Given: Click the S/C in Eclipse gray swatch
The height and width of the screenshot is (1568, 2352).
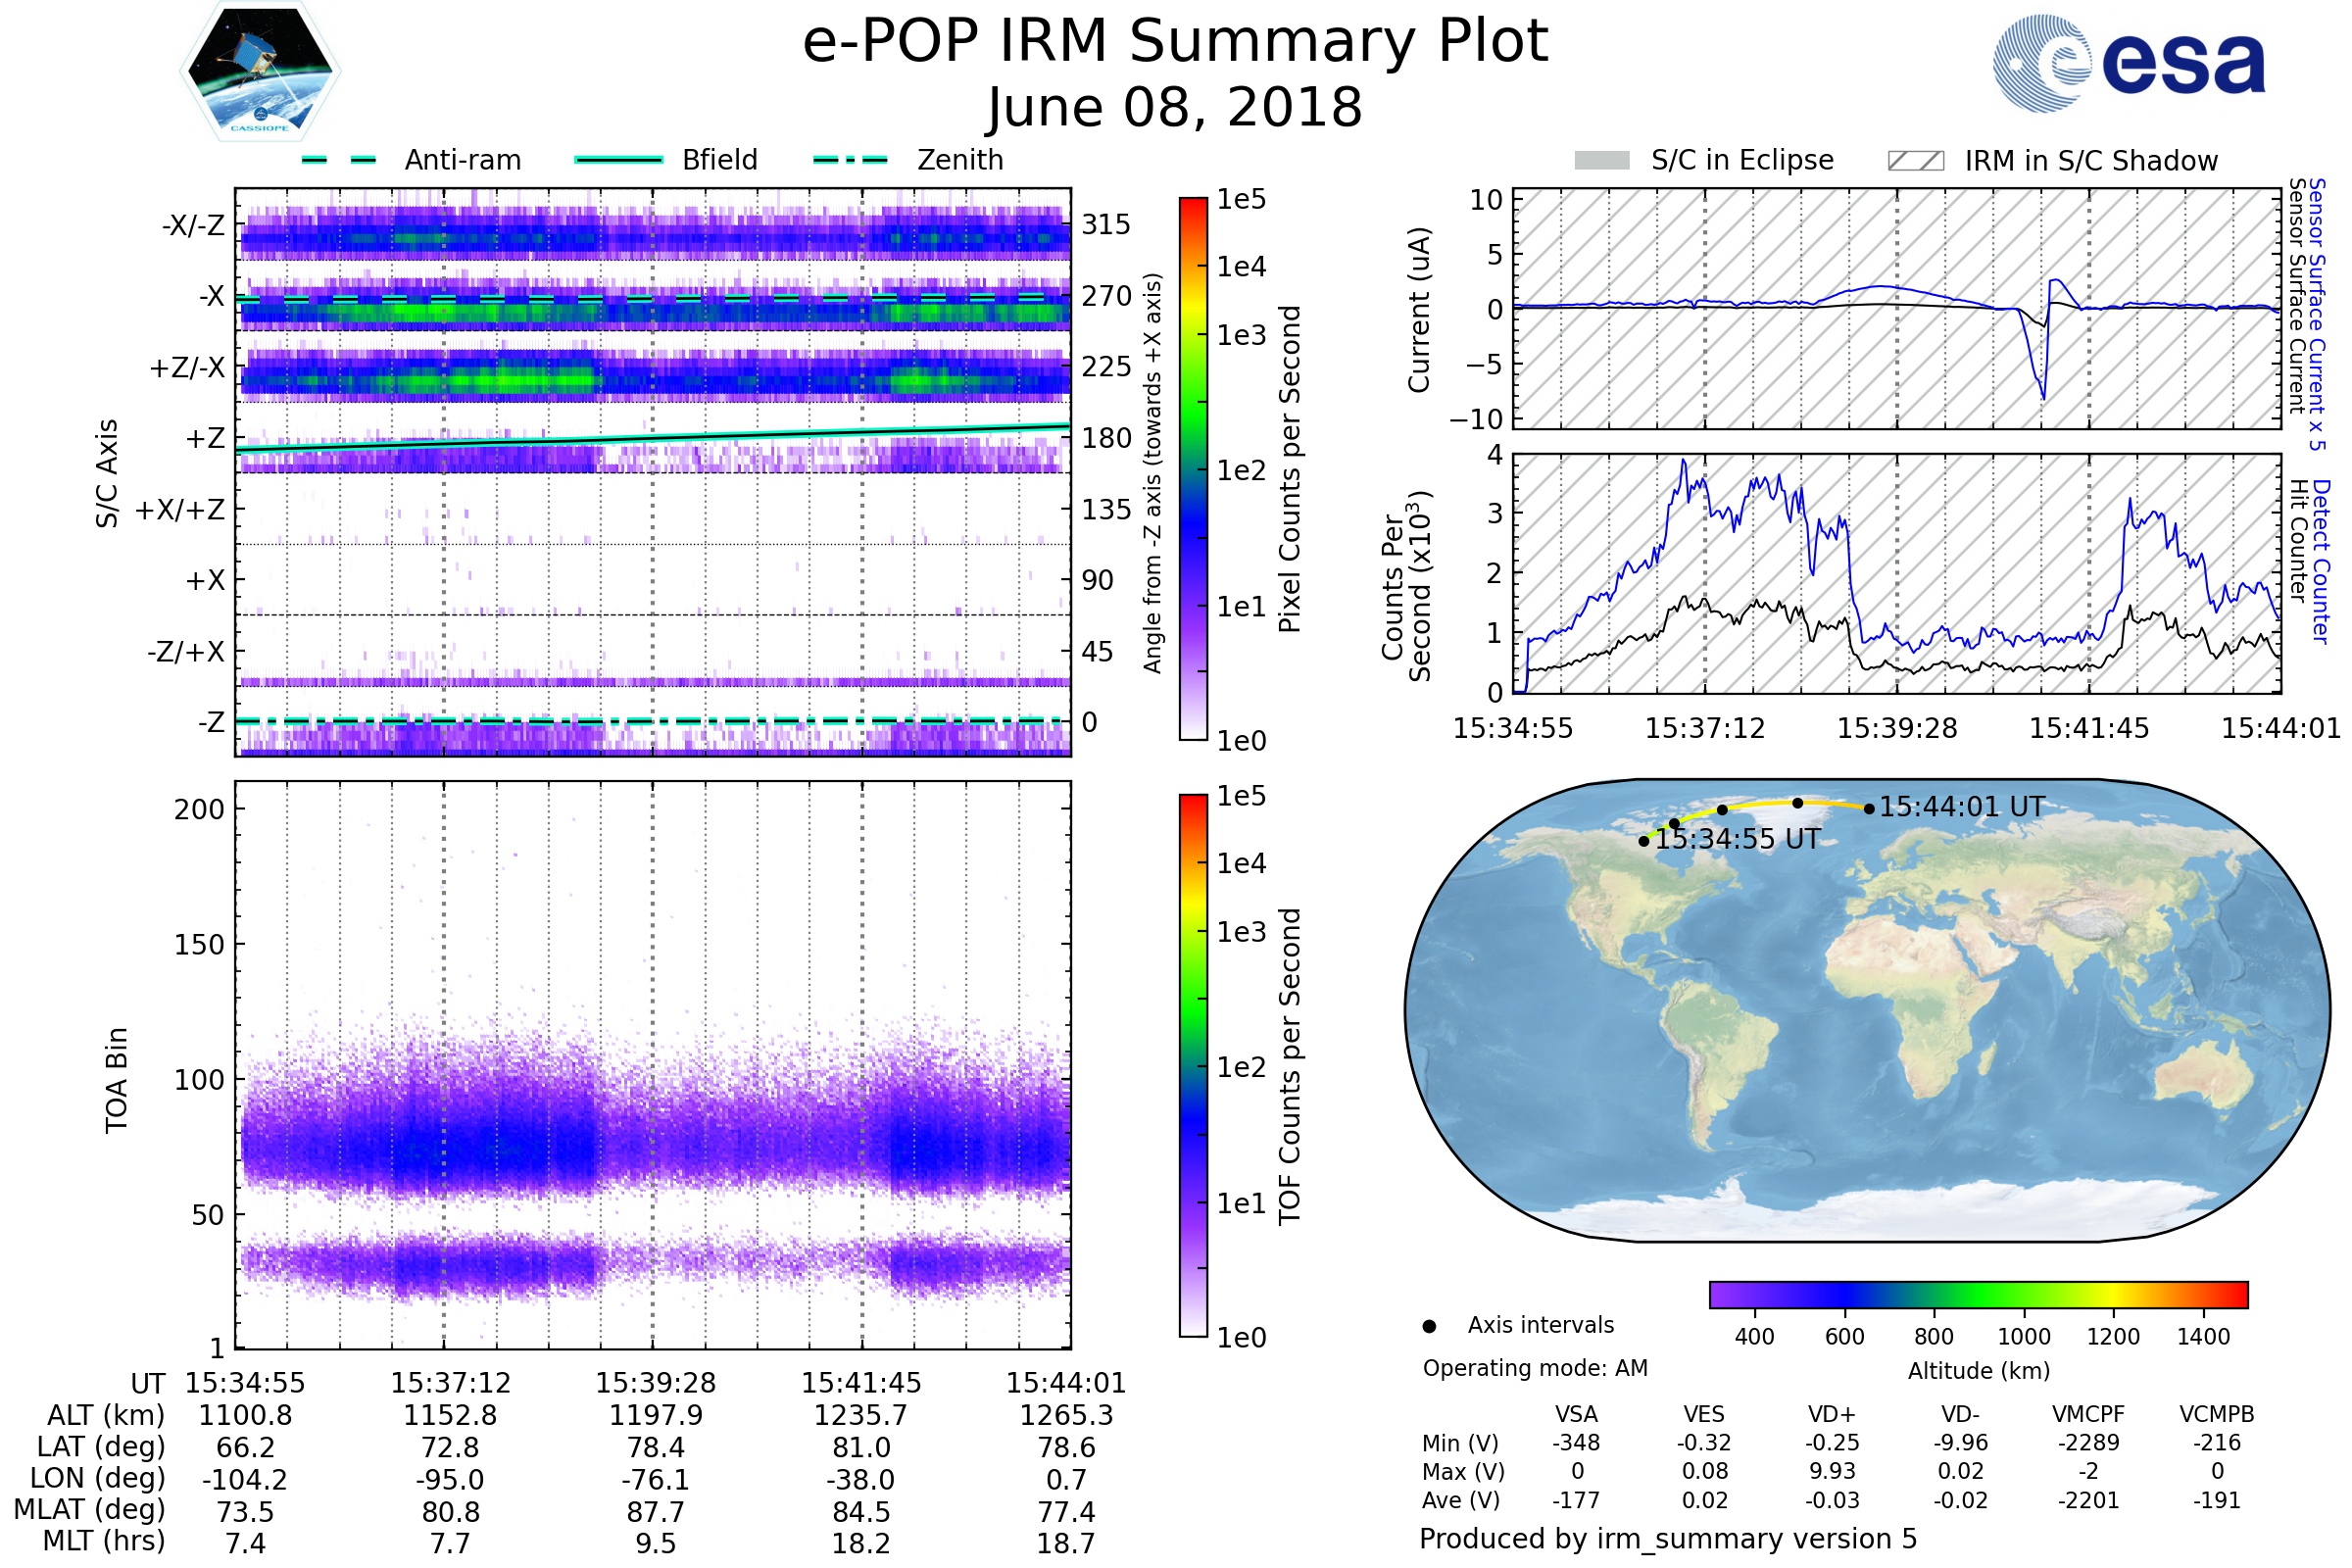Looking at the screenshot, I should (x=1602, y=161).
